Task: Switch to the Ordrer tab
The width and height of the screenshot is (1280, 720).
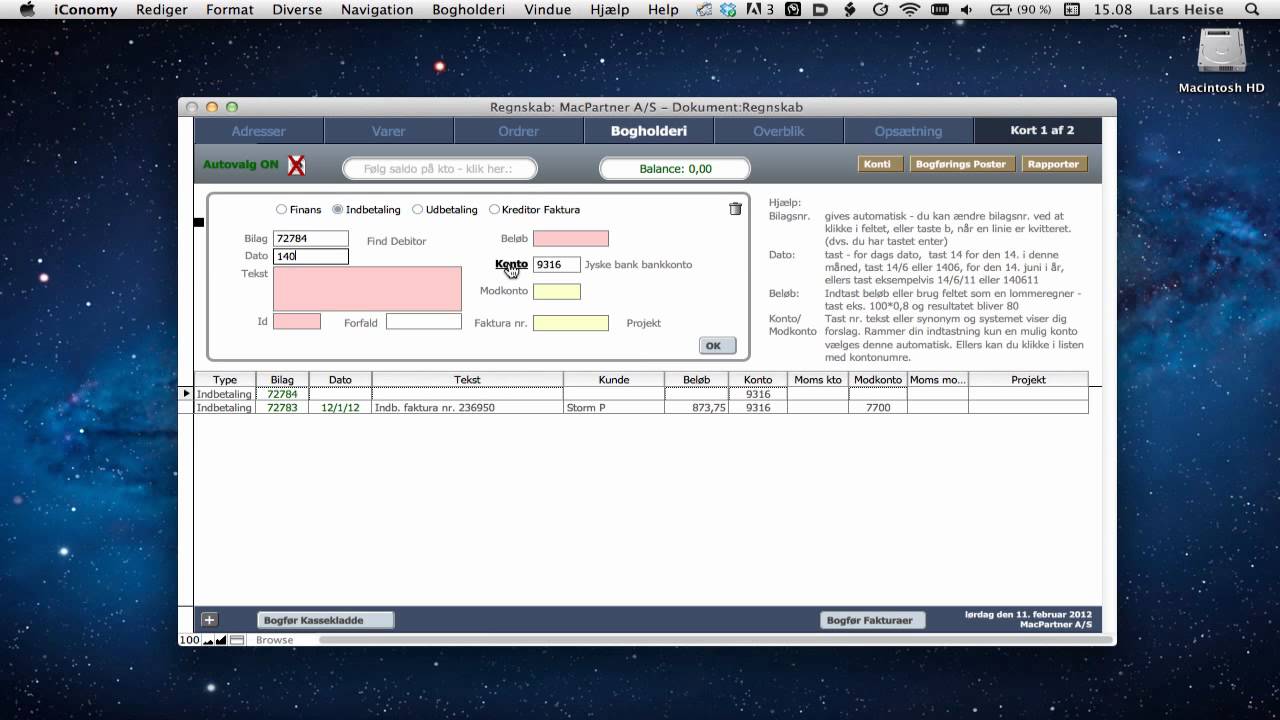Action: [519, 131]
